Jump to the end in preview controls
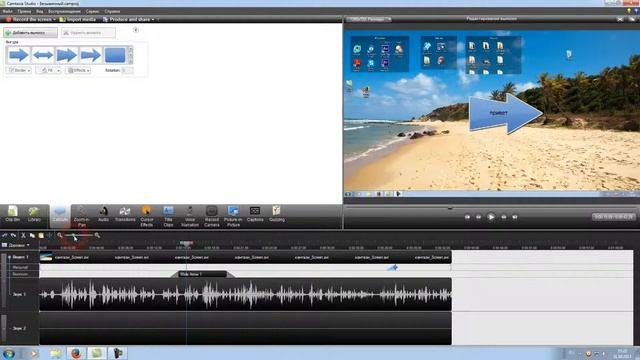This screenshot has width=640, height=360. point(515,217)
